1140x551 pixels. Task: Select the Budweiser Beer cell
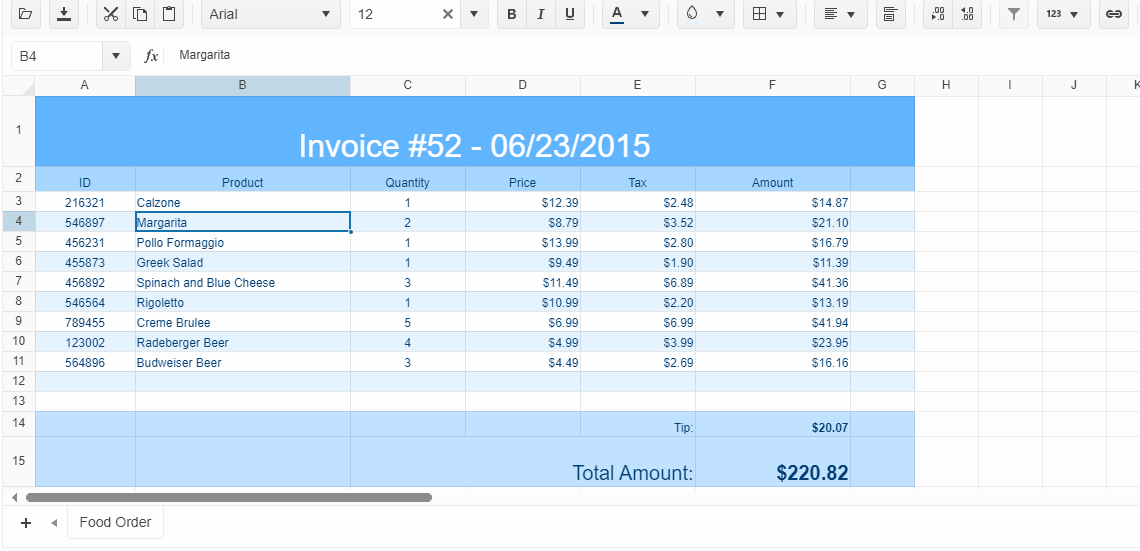pyautogui.click(x=243, y=362)
